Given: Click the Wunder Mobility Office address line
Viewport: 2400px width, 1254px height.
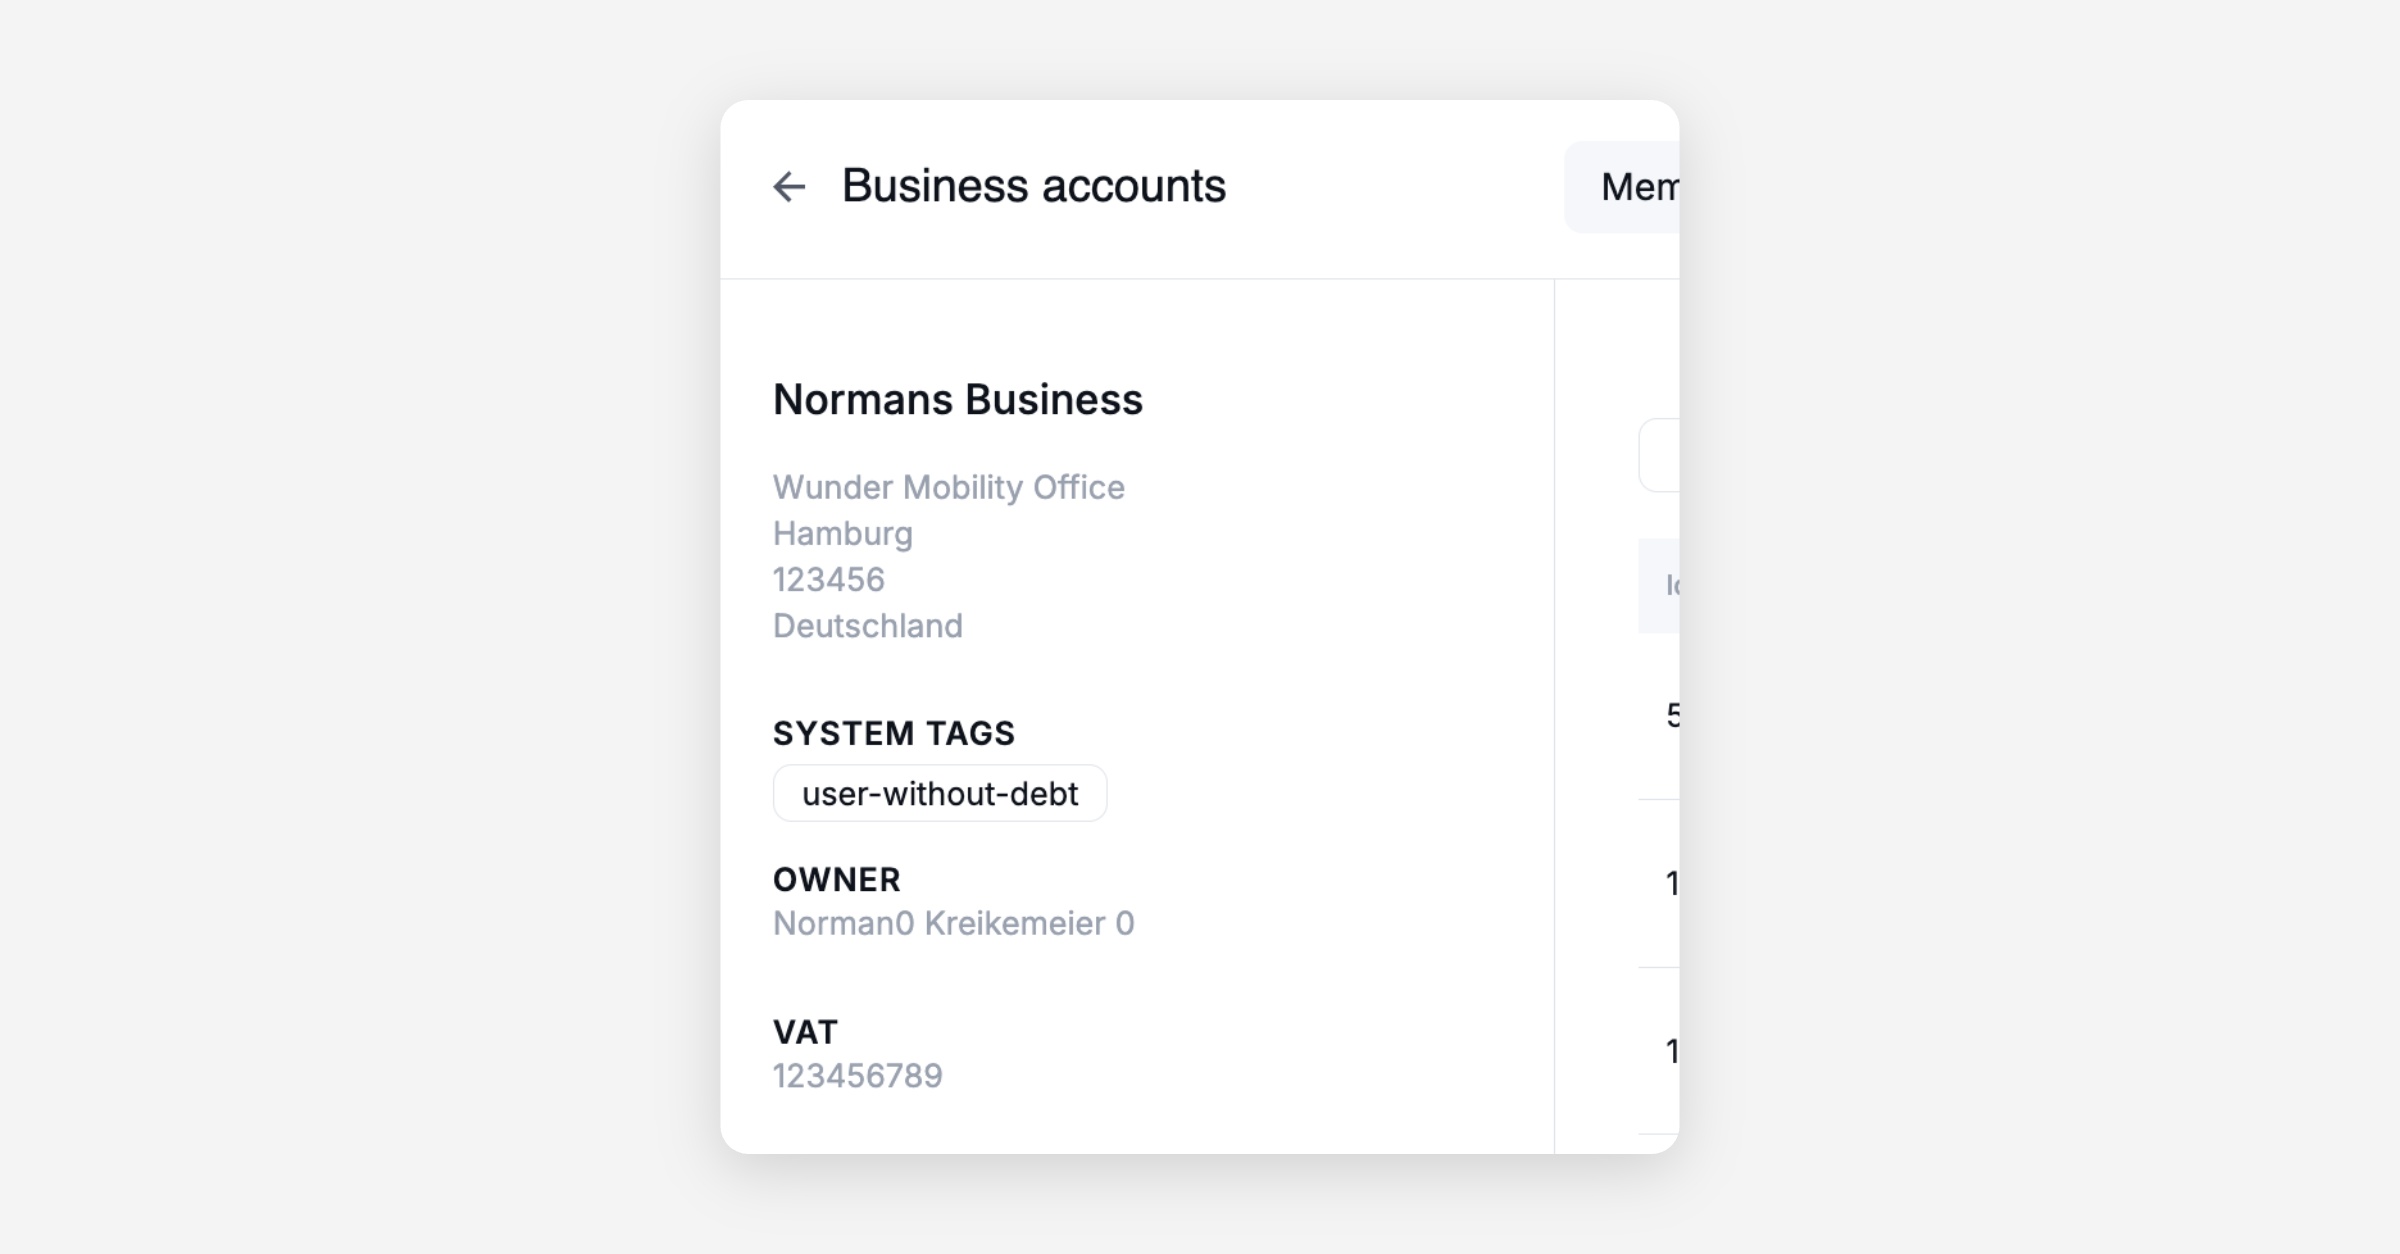Looking at the screenshot, I should tap(948, 487).
